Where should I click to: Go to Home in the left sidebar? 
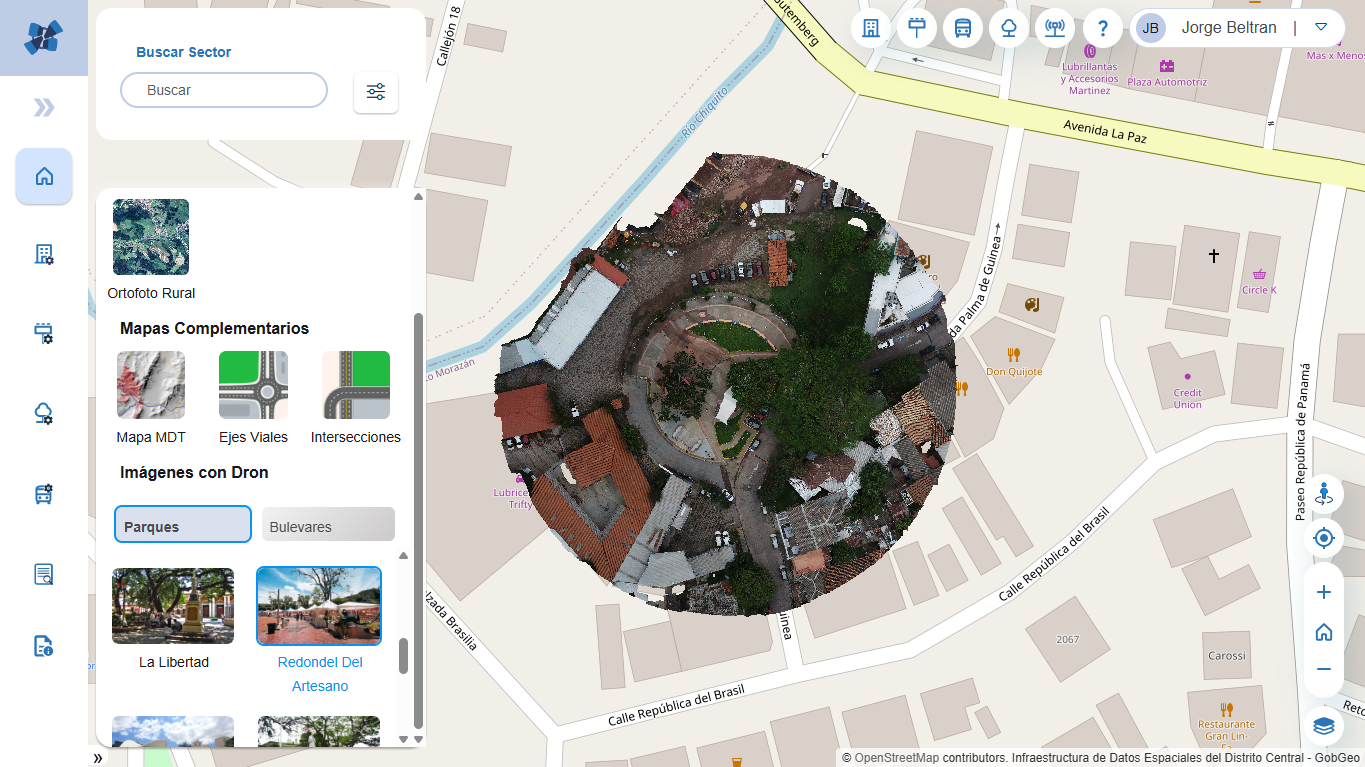click(x=44, y=177)
